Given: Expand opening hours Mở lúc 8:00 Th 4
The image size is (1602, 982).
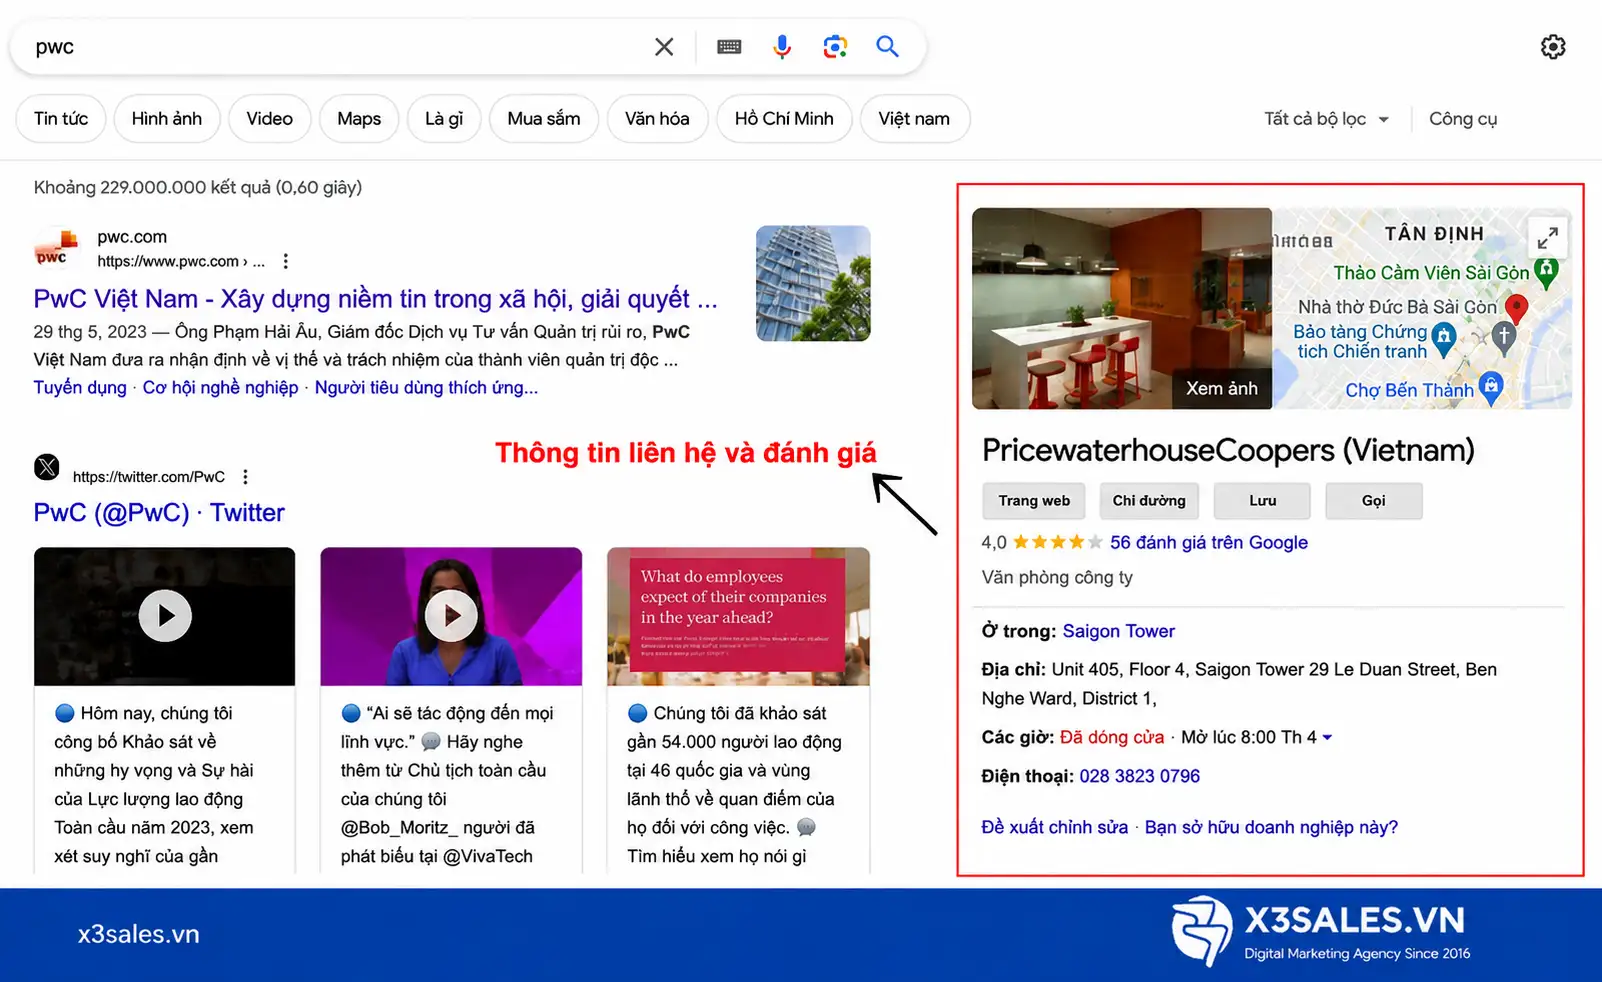Looking at the screenshot, I should tap(1257, 738).
